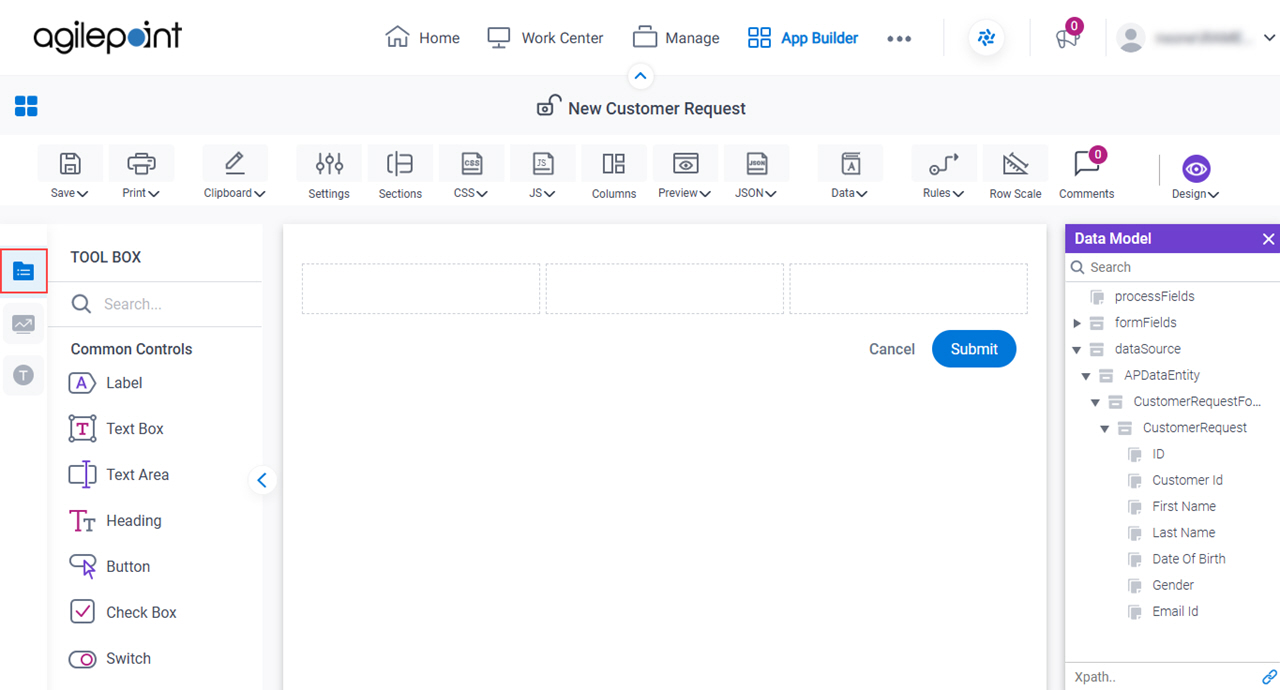Select the Customer Id field
Image resolution: width=1280 pixels, height=690 pixels.
click(x=1188, y=480)
